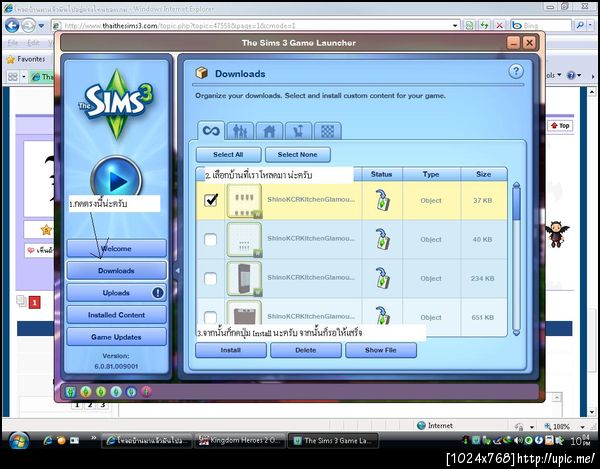Screen dimensions: 600x469
Task: Switch to the Patterns checkerboard tab
Action: [x=328, y=132]
